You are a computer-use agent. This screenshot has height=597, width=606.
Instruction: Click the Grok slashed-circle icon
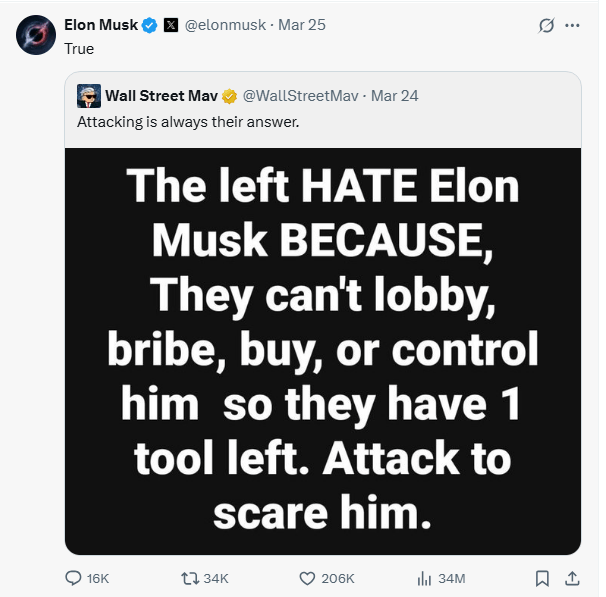click(x=546, y=26)
